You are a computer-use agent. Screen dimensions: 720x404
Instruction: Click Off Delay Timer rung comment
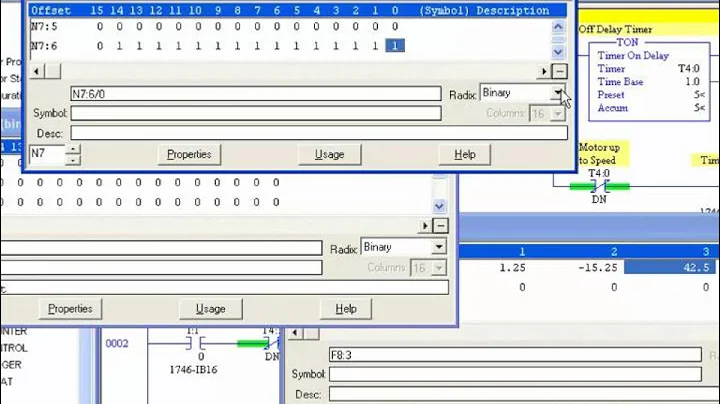click(615, 29)
